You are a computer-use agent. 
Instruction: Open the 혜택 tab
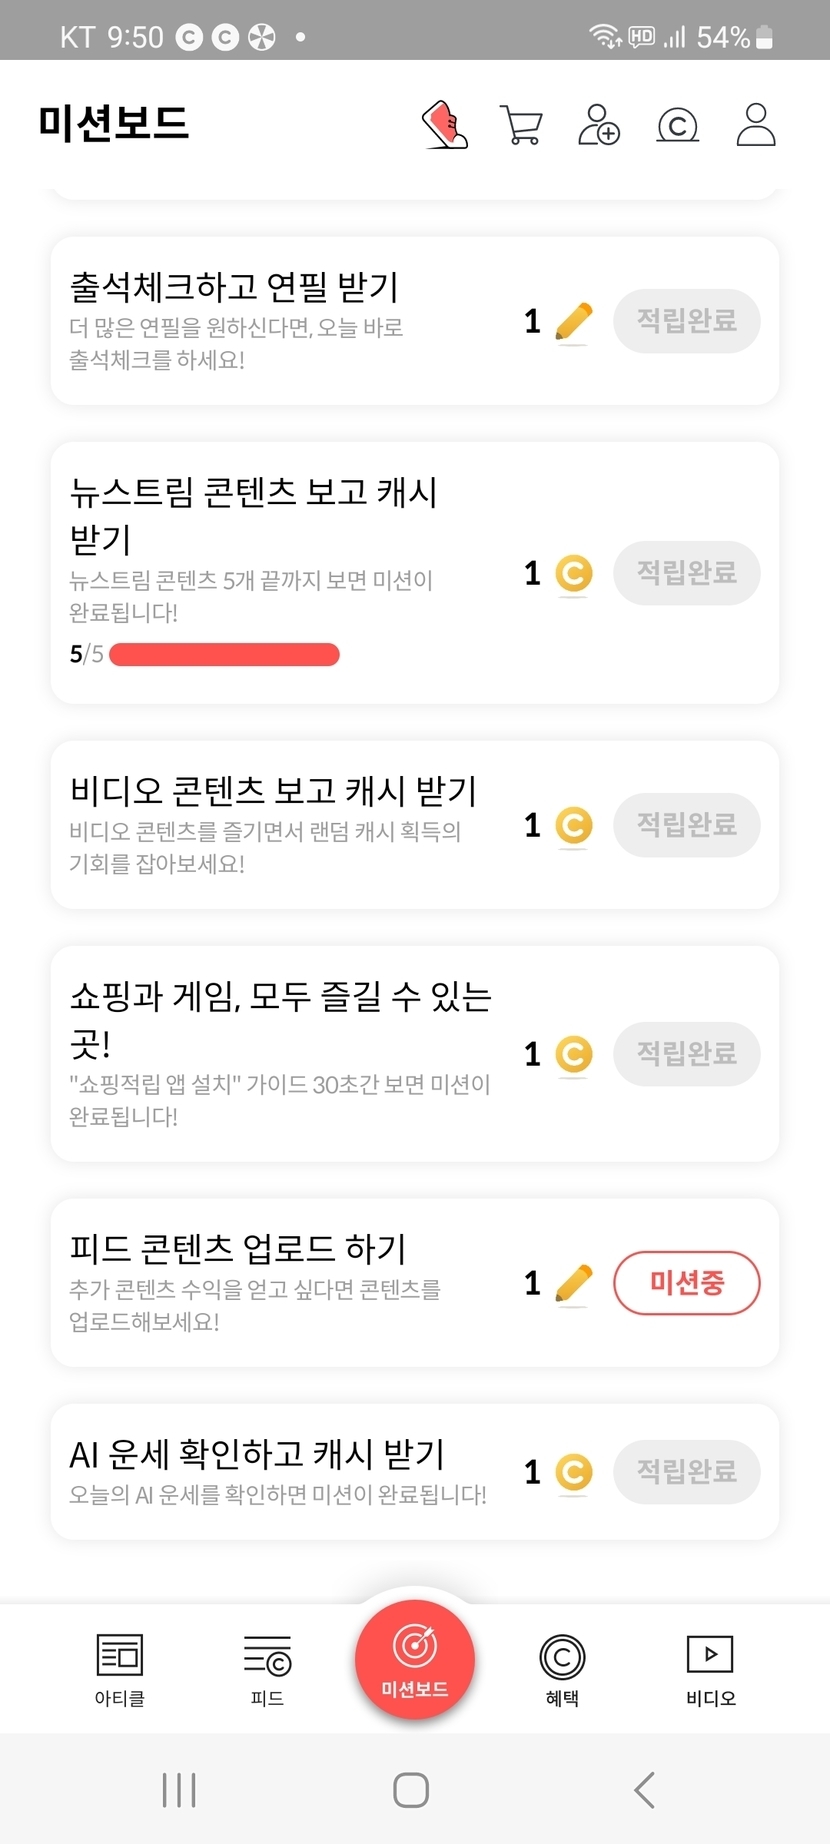[562, 1668]
